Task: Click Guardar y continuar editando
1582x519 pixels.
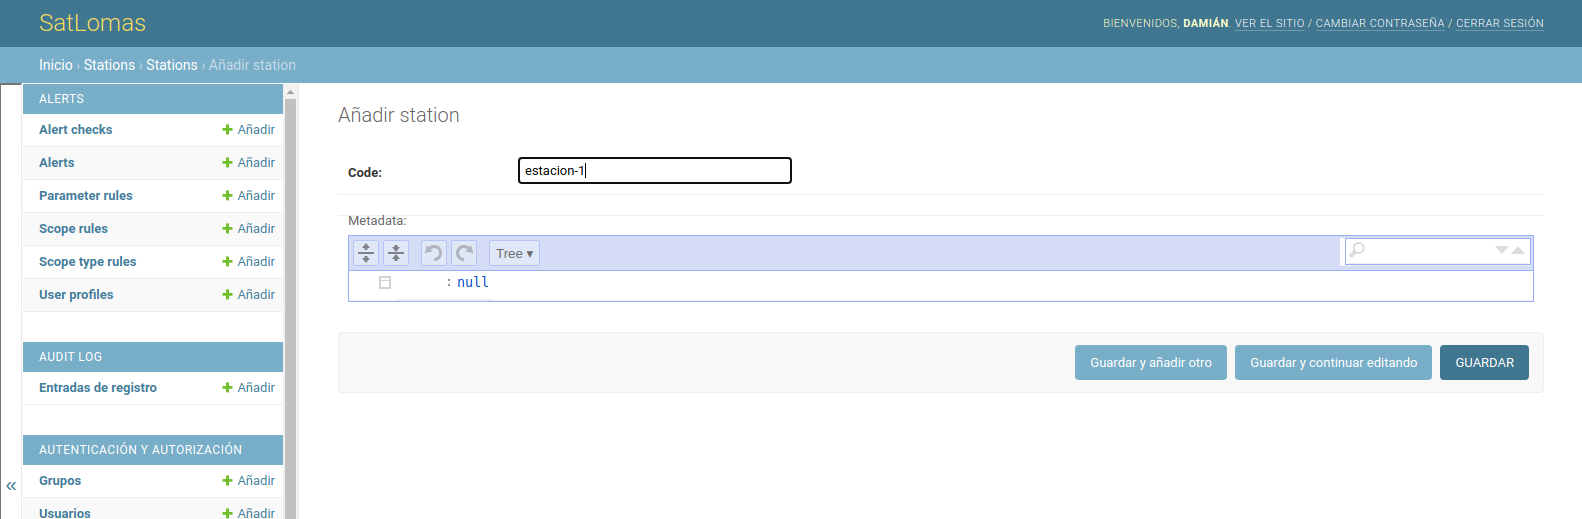Action: (1333, 362)
